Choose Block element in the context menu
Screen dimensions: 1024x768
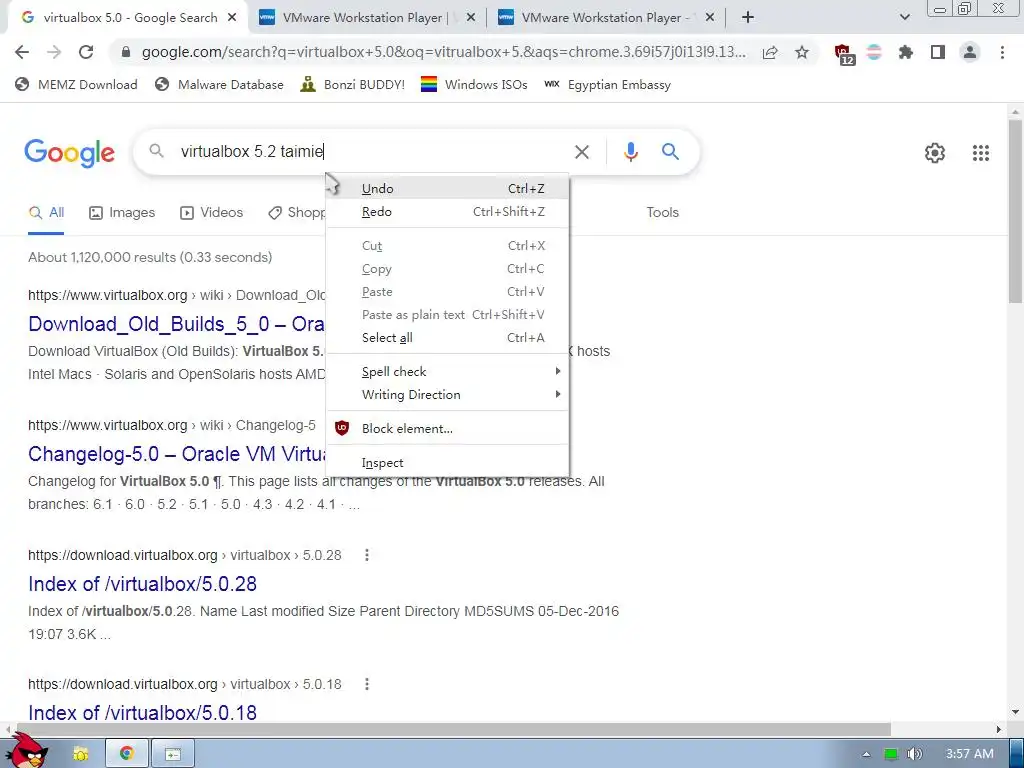pyautogui.click(x=447, y=428)
